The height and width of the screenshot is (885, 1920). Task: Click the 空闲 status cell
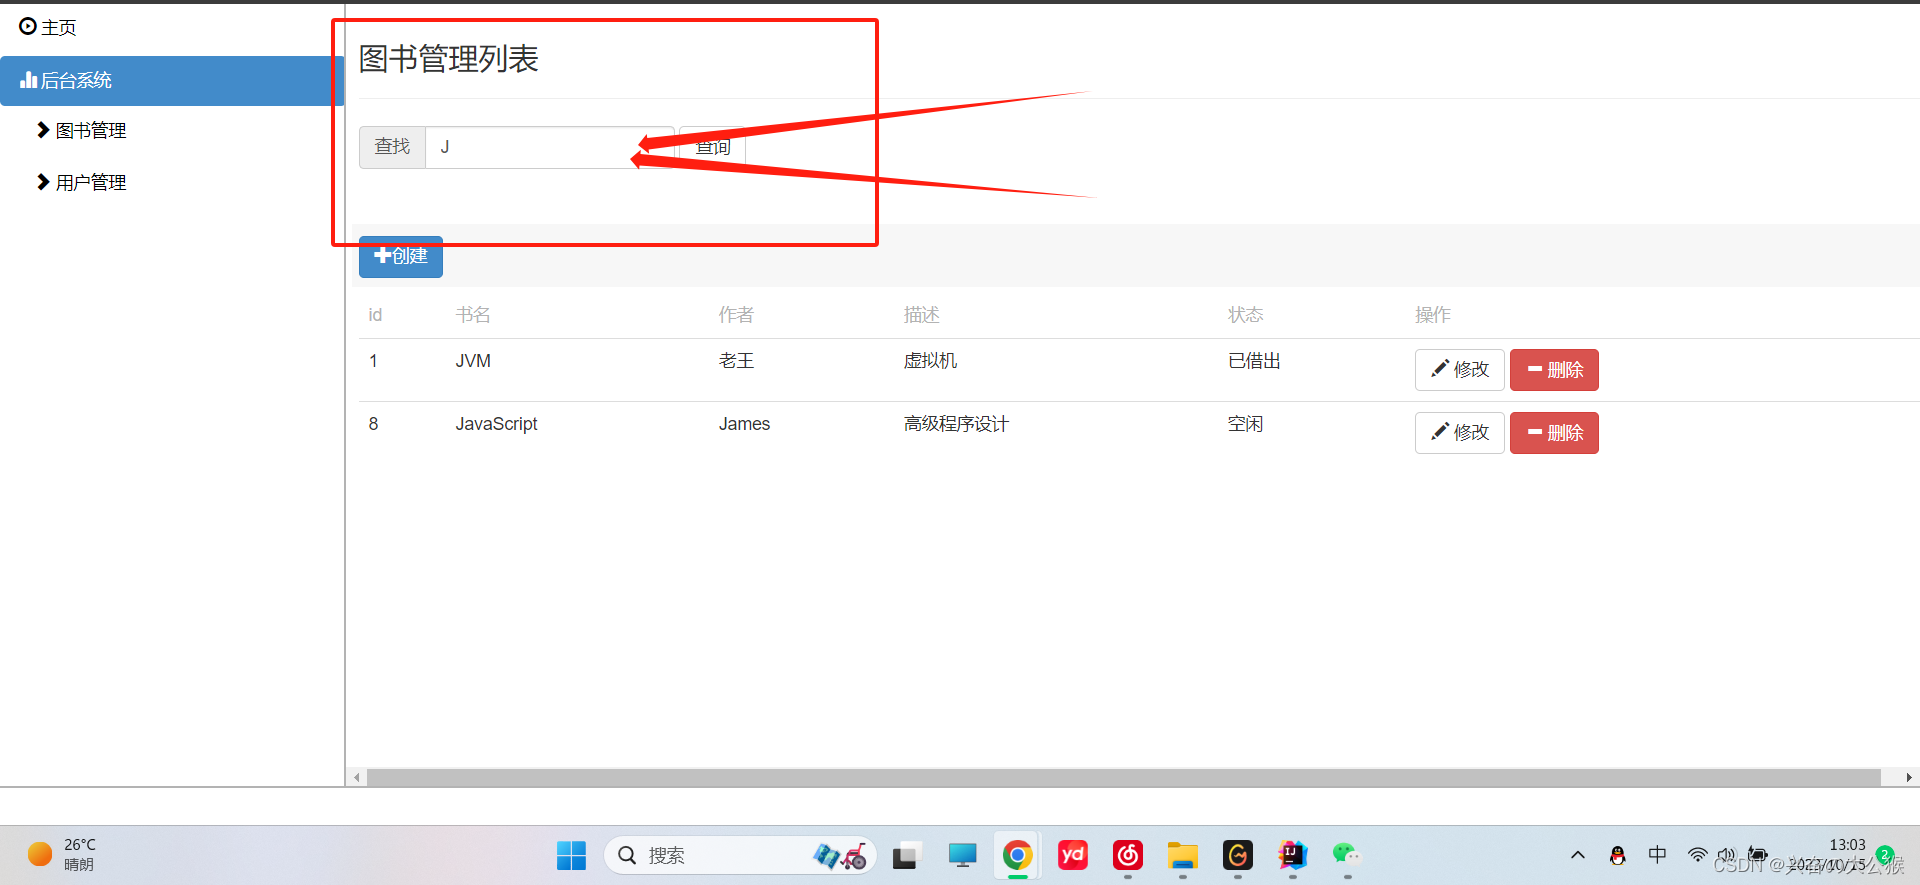point(1245,424)
